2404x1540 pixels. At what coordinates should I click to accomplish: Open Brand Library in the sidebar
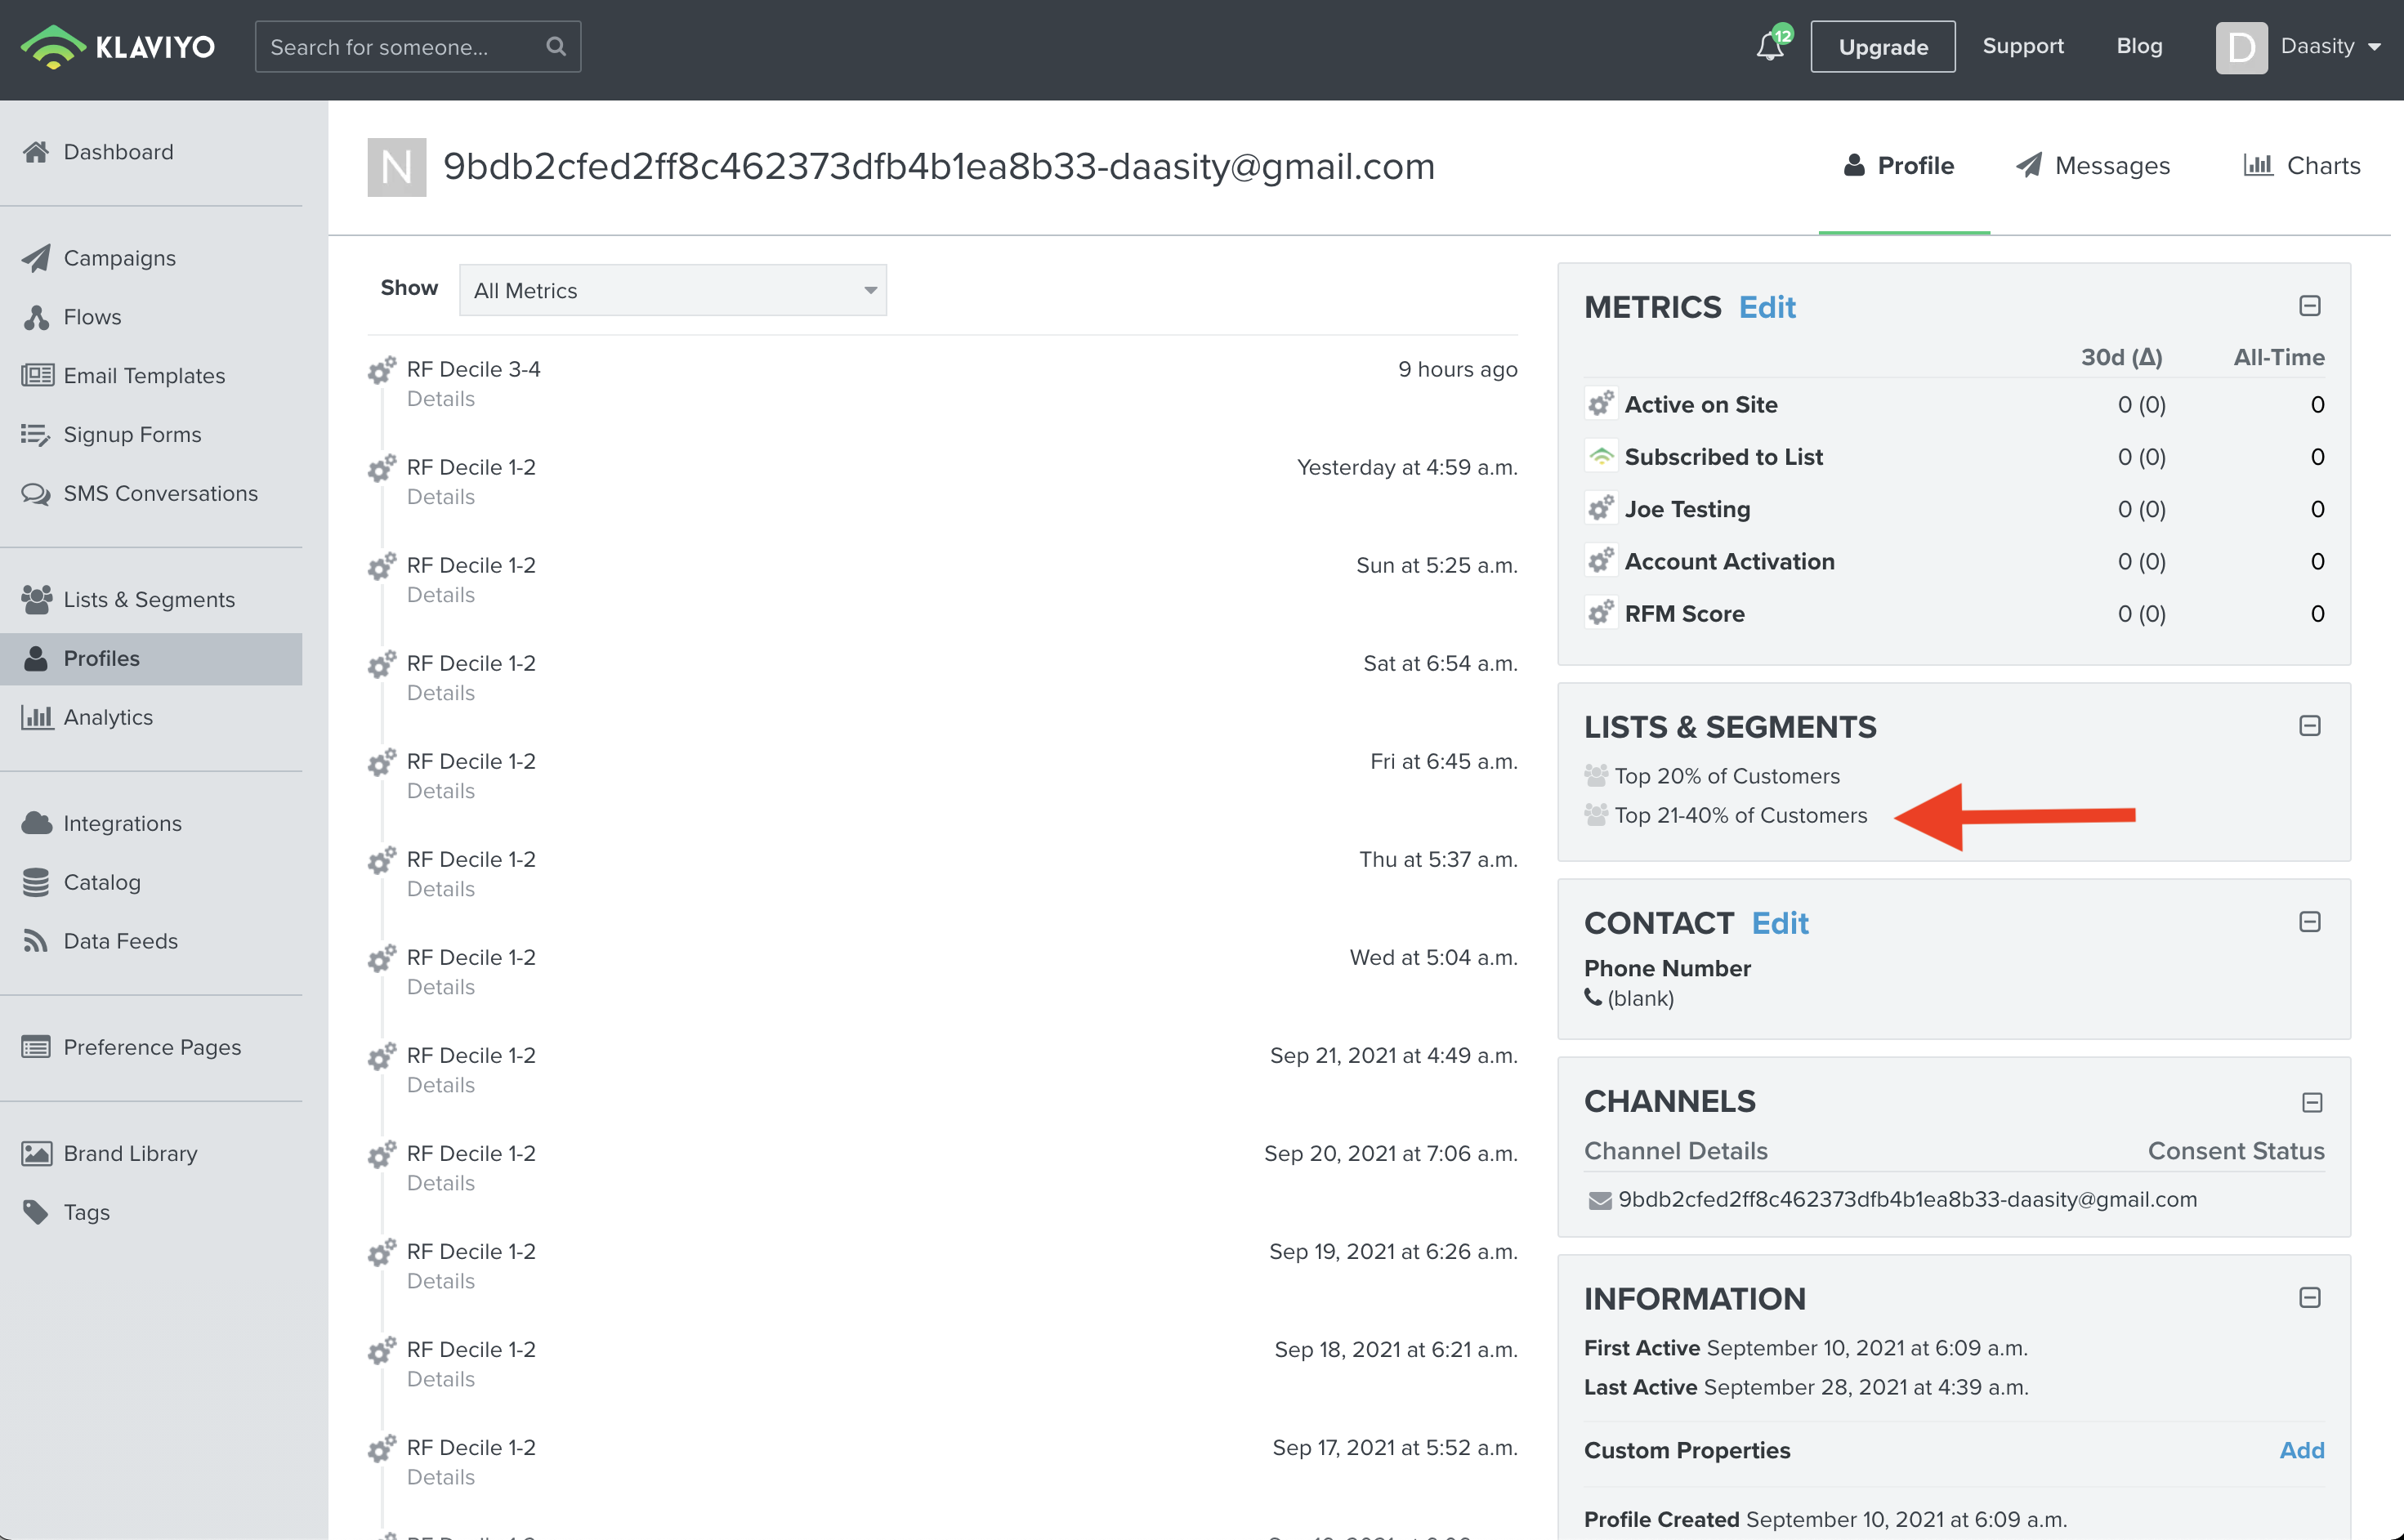click(x=130, y=1153)
